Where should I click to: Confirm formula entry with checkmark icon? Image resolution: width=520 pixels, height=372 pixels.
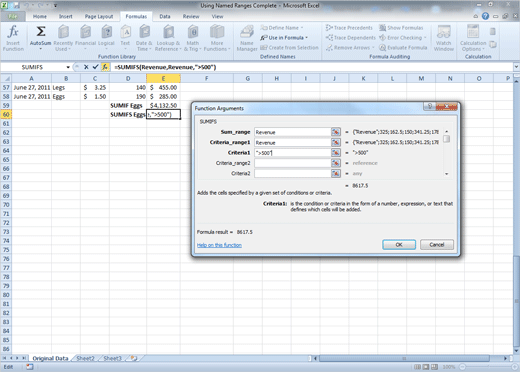[95, 67]
